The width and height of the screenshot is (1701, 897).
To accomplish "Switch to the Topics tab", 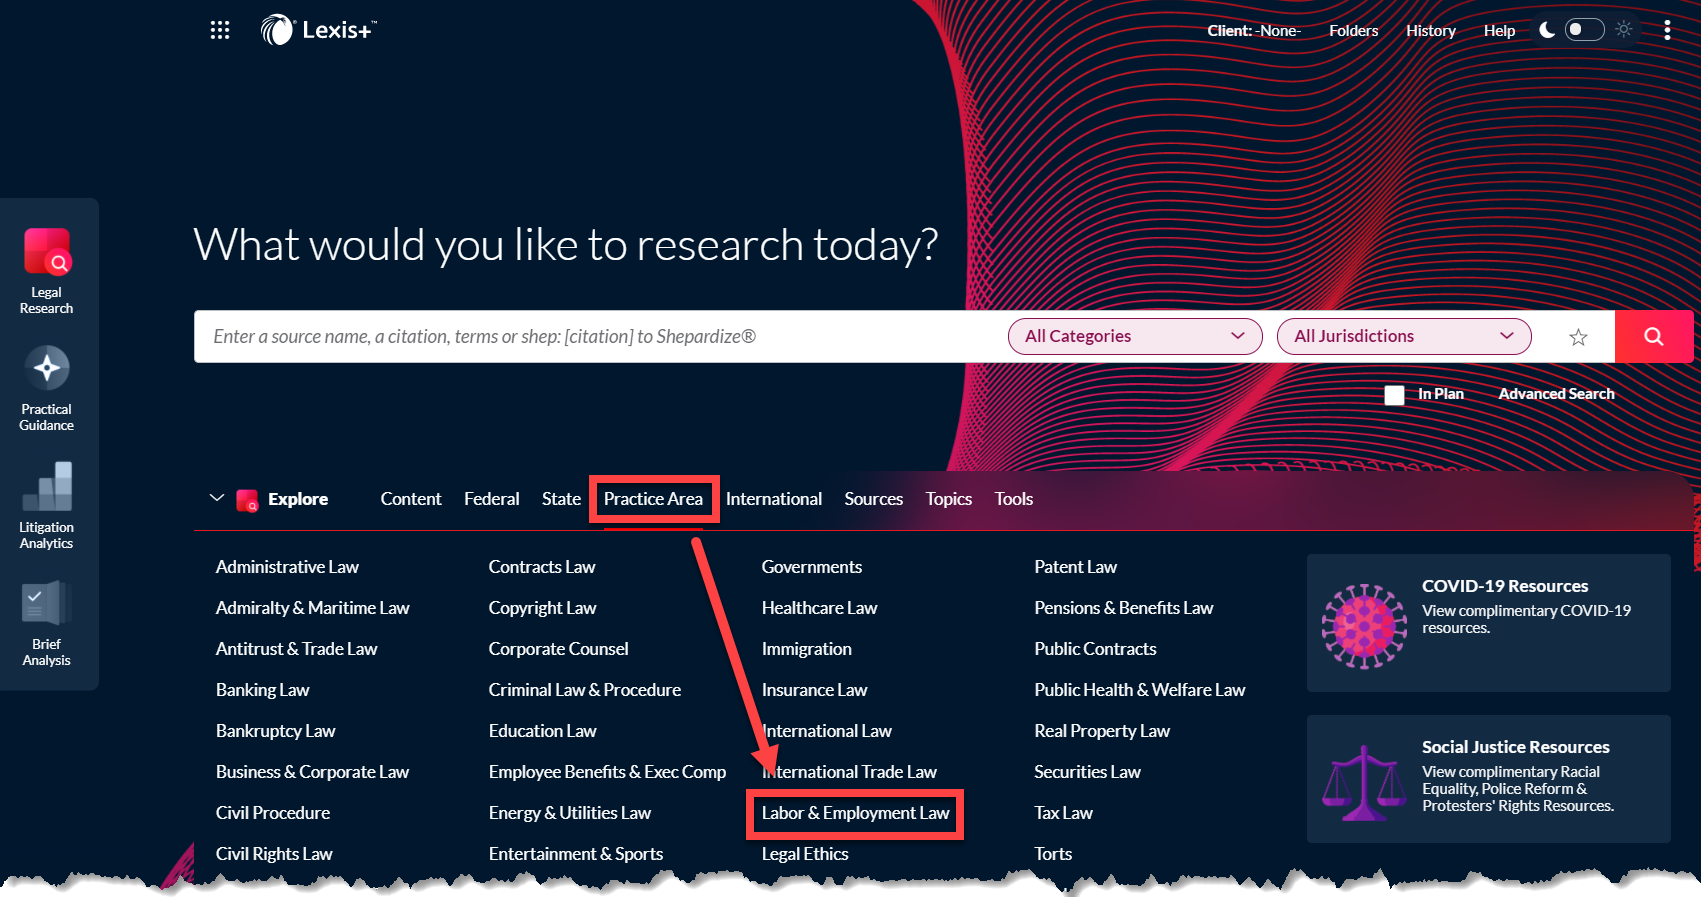I will (x=949, y=499).
